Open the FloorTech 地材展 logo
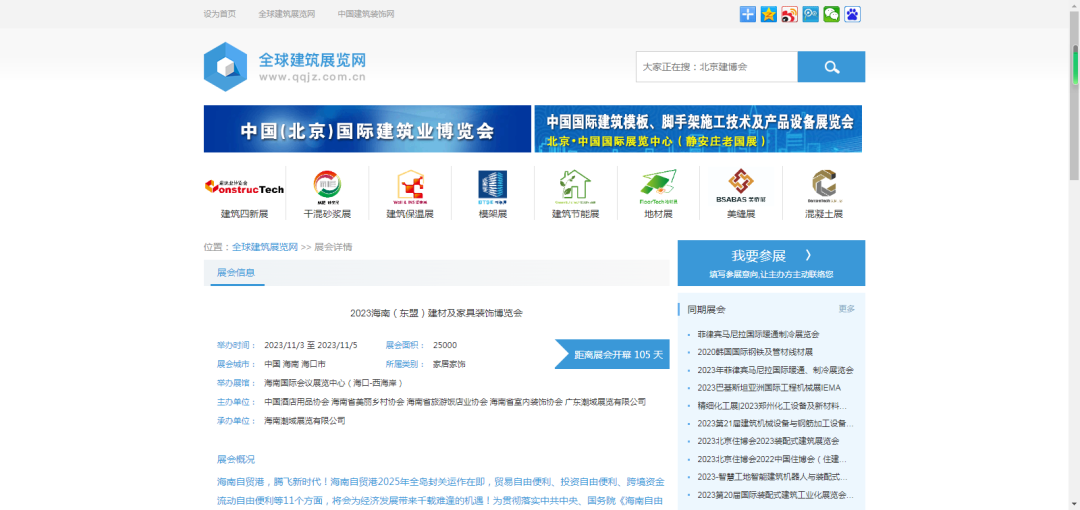This screenshot has height=510, width=1080. click(658, 187)
